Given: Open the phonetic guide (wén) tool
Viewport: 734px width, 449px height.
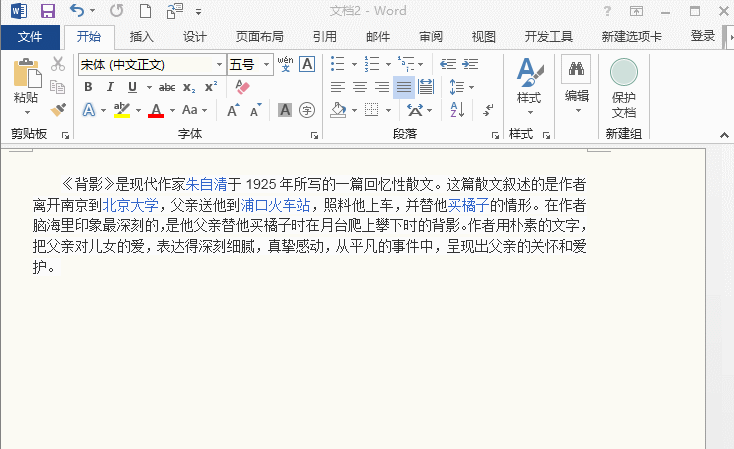Looking at the screenshot, I should (285, 64).
